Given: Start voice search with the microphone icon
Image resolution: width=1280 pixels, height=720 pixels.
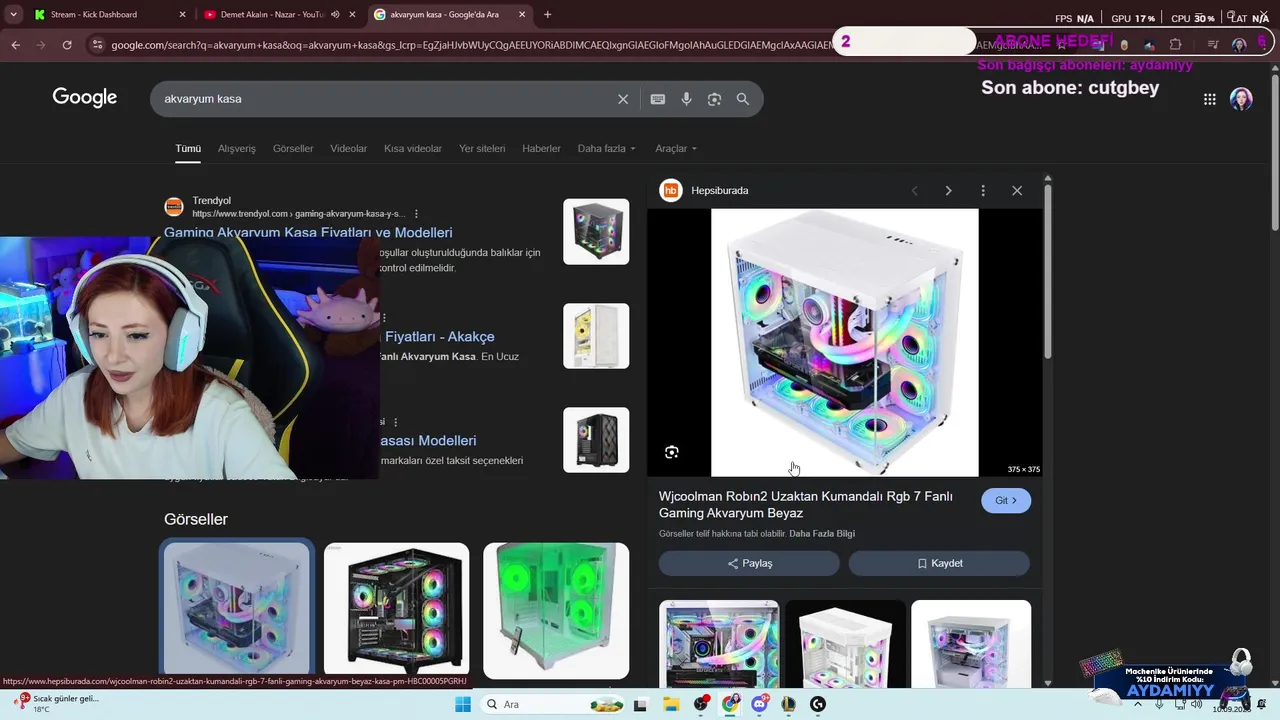Looking at the screenshot, I should point(686,99).
